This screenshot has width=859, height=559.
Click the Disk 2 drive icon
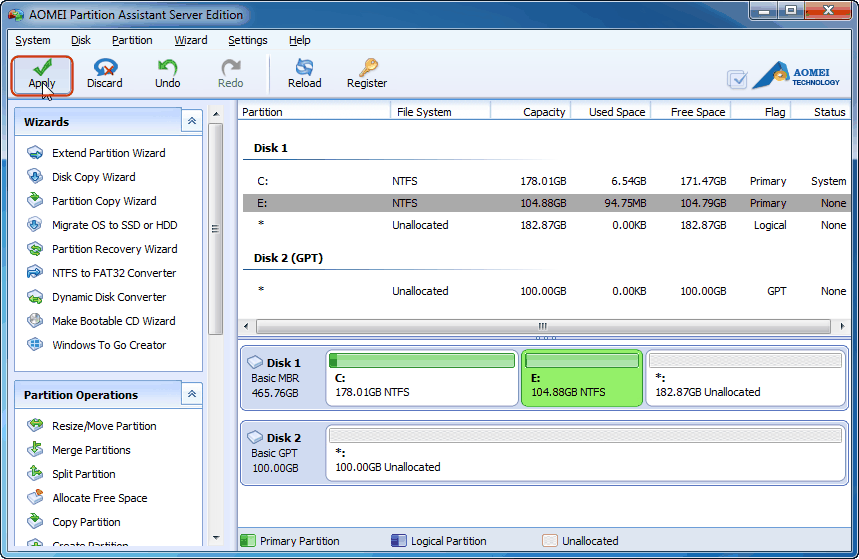(255, 437)
